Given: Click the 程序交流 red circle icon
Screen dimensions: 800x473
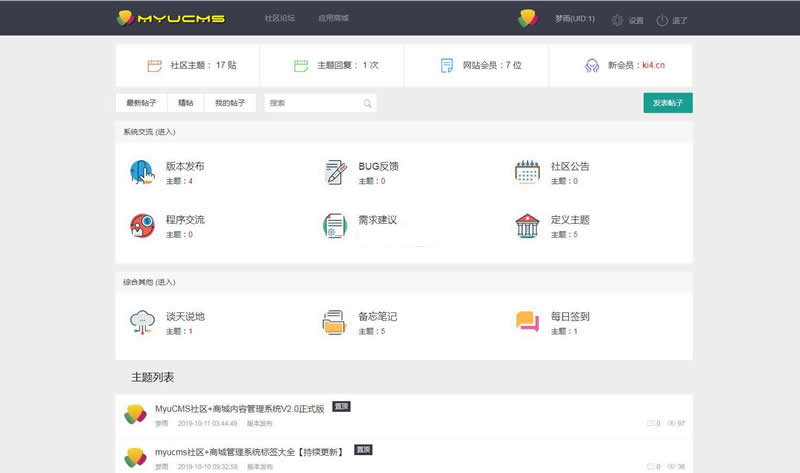Looking at the screenshot, I should (142, 226).
